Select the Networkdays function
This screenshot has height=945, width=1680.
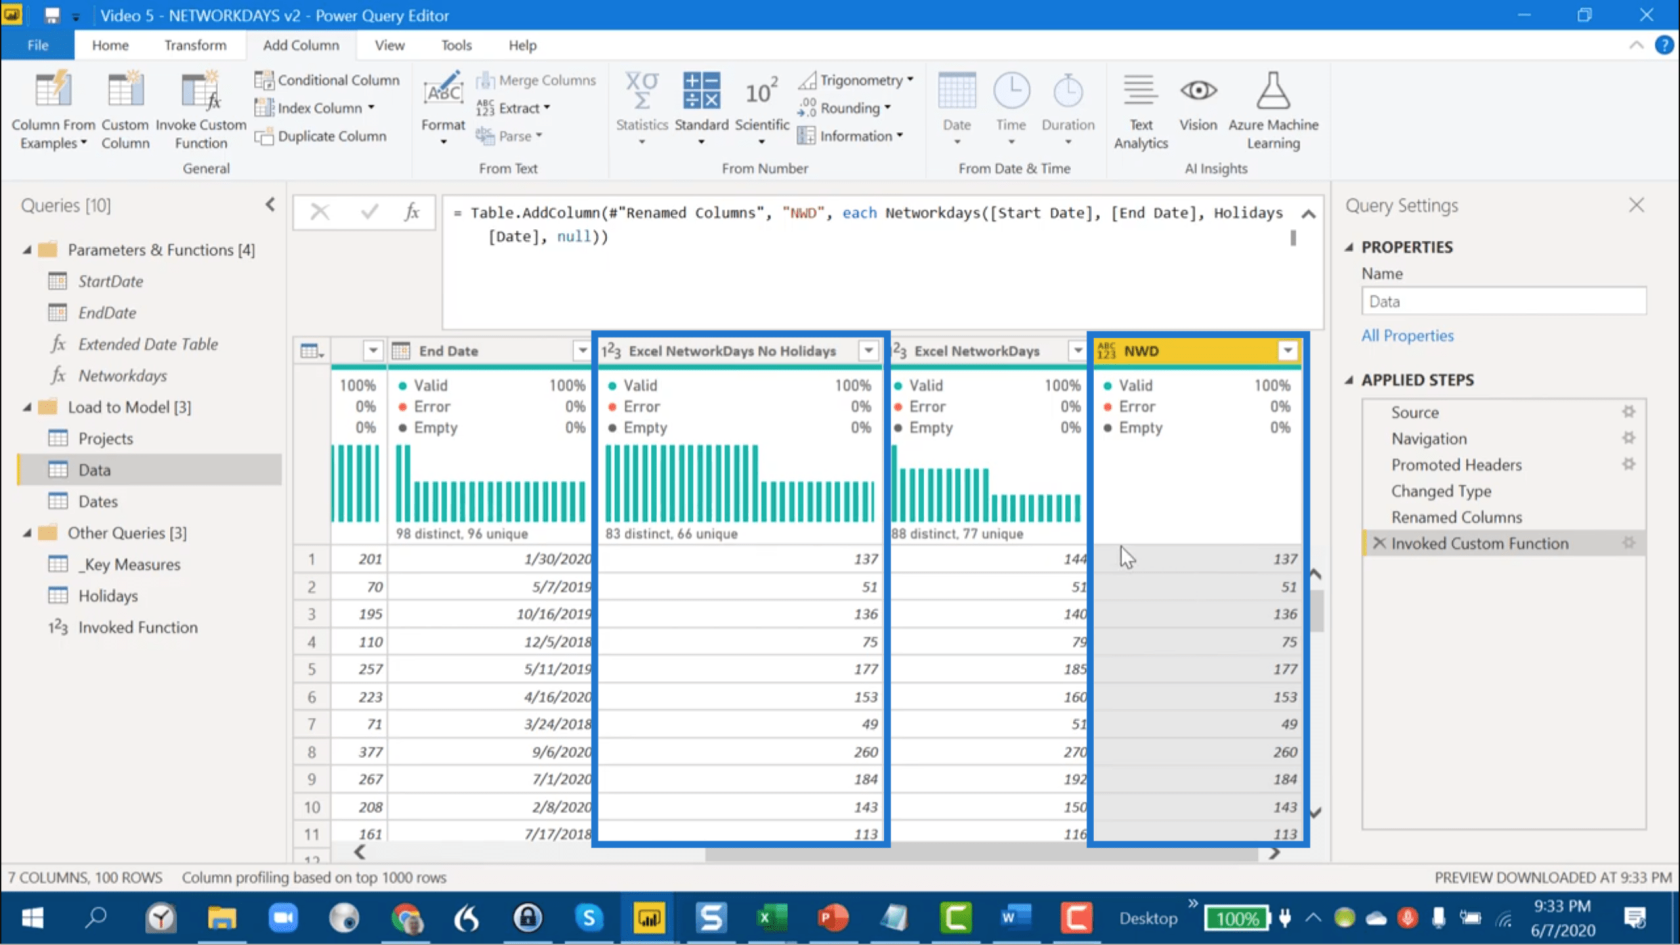pyautogui.click(x=122, y=376)
